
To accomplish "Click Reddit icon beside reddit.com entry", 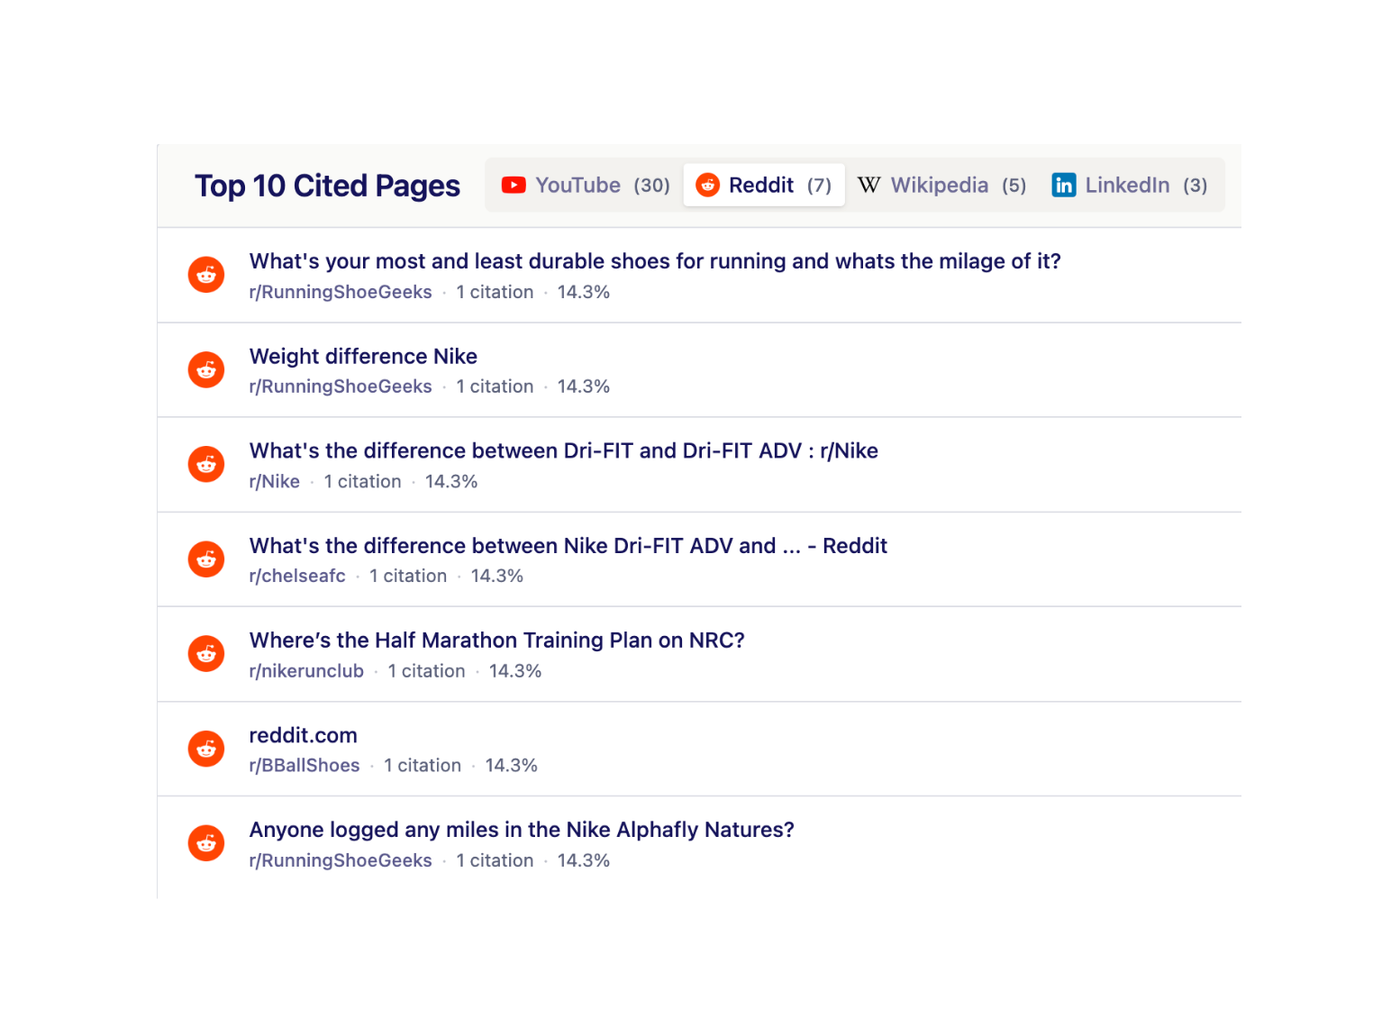I will click(206, 749).
